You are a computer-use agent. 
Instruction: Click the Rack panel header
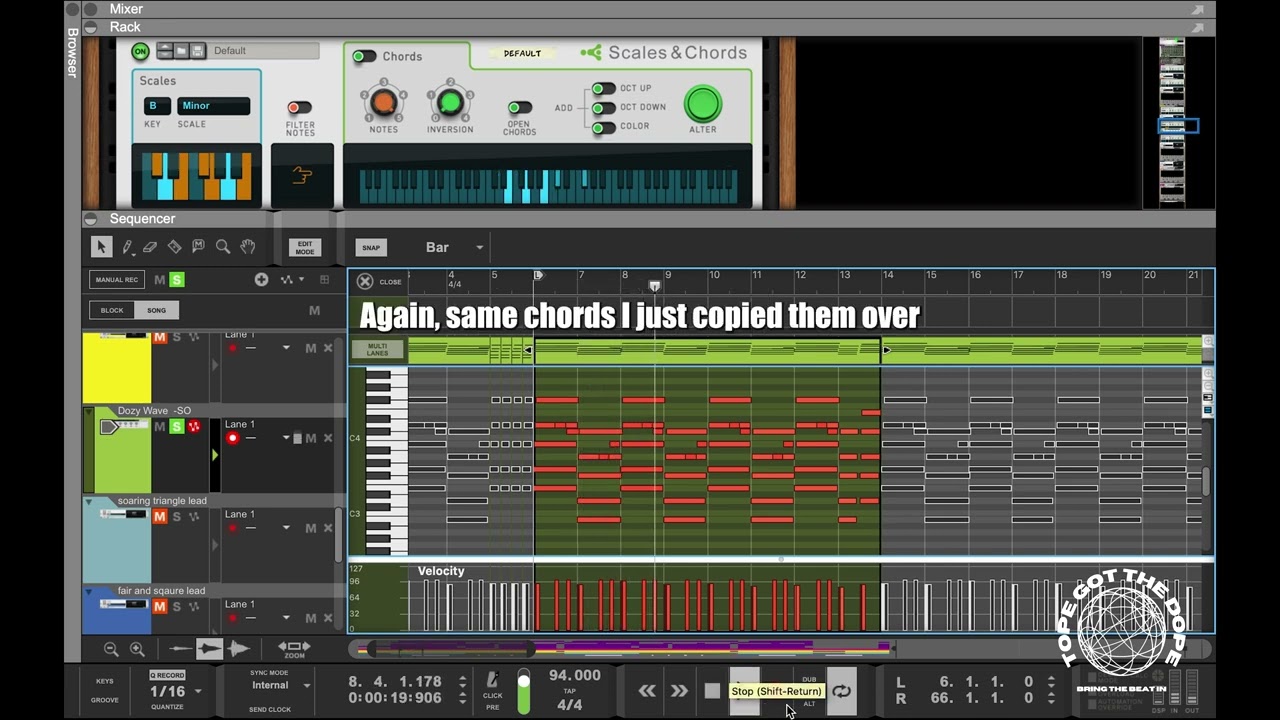pyautogui.click(x=125, y=27)
